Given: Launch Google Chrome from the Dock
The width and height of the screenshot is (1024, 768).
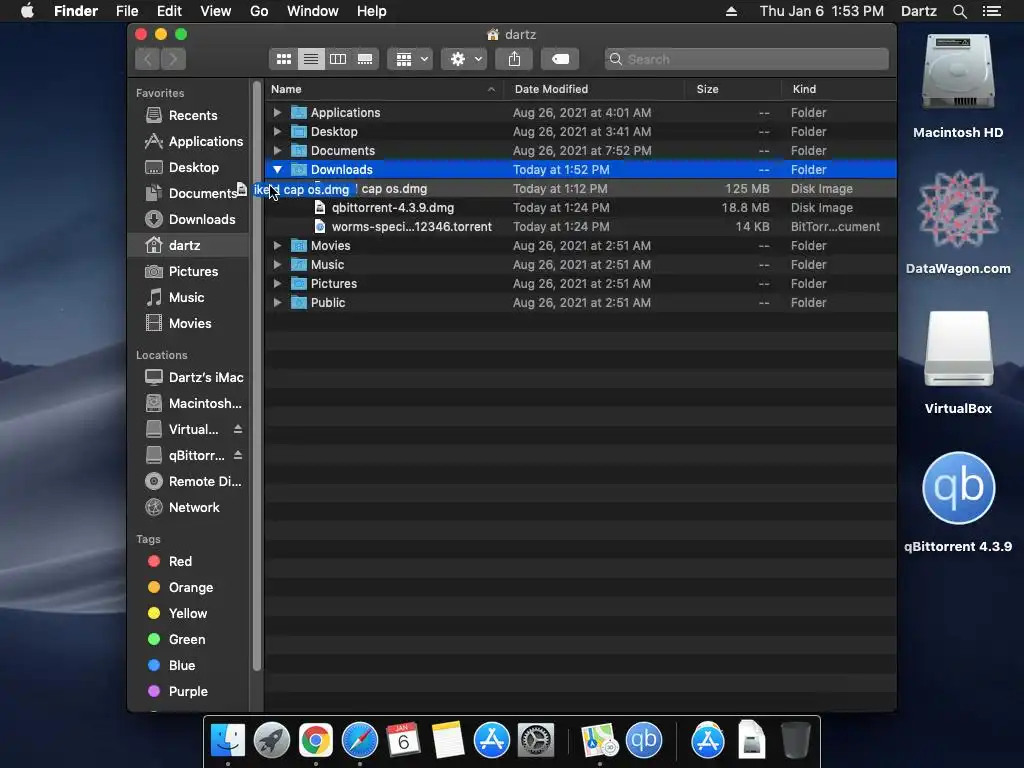Looking at the screenshot, I should click(315, 741).
